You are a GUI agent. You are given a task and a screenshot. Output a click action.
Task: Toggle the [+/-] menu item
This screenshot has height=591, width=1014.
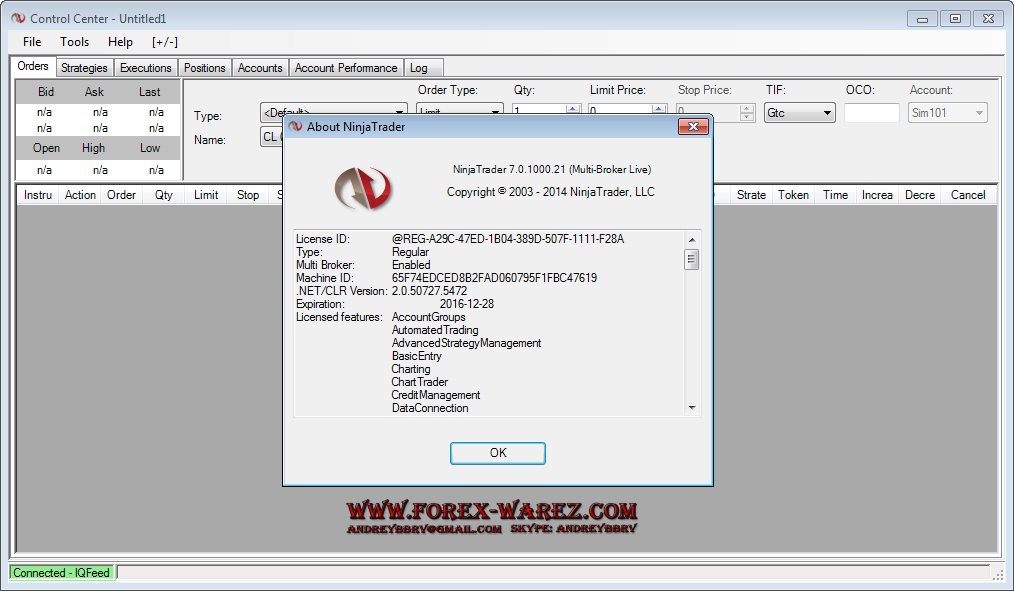[x=164, y=42]
